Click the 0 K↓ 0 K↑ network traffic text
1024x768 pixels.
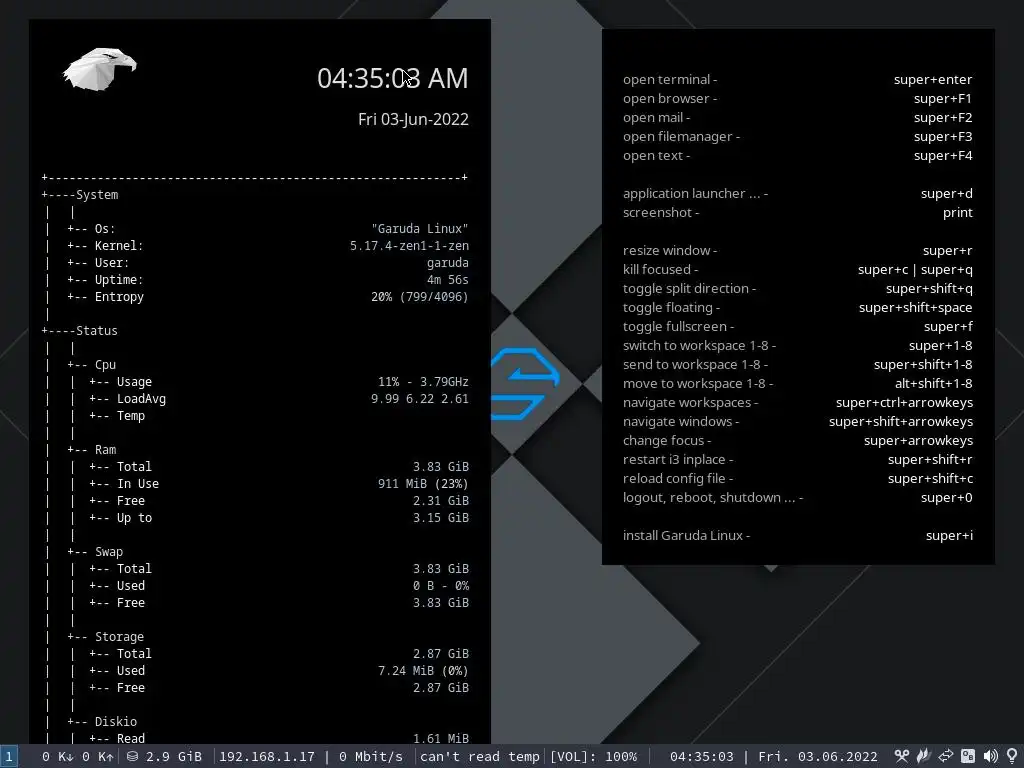tap(78, 756)
